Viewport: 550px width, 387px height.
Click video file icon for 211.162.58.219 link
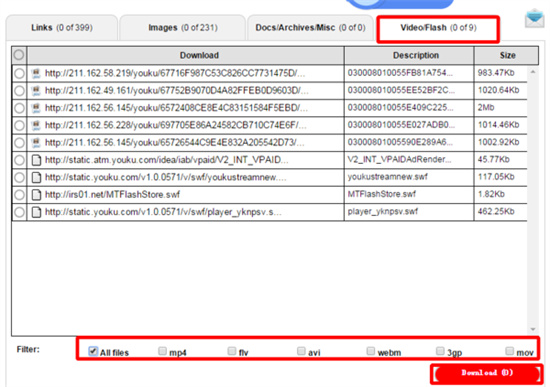pyautogui.click(x=36, y=73)
